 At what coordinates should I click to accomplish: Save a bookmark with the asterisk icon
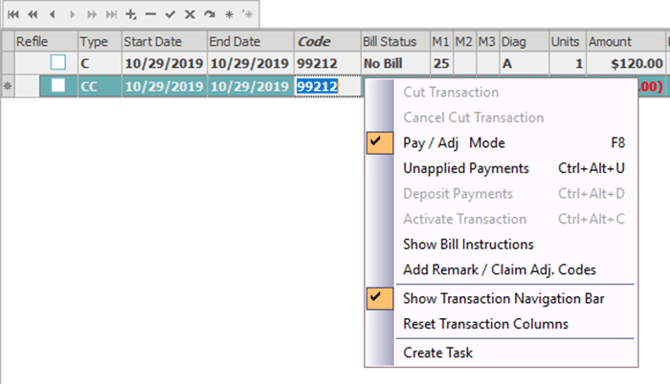click(x=229, y=15)
